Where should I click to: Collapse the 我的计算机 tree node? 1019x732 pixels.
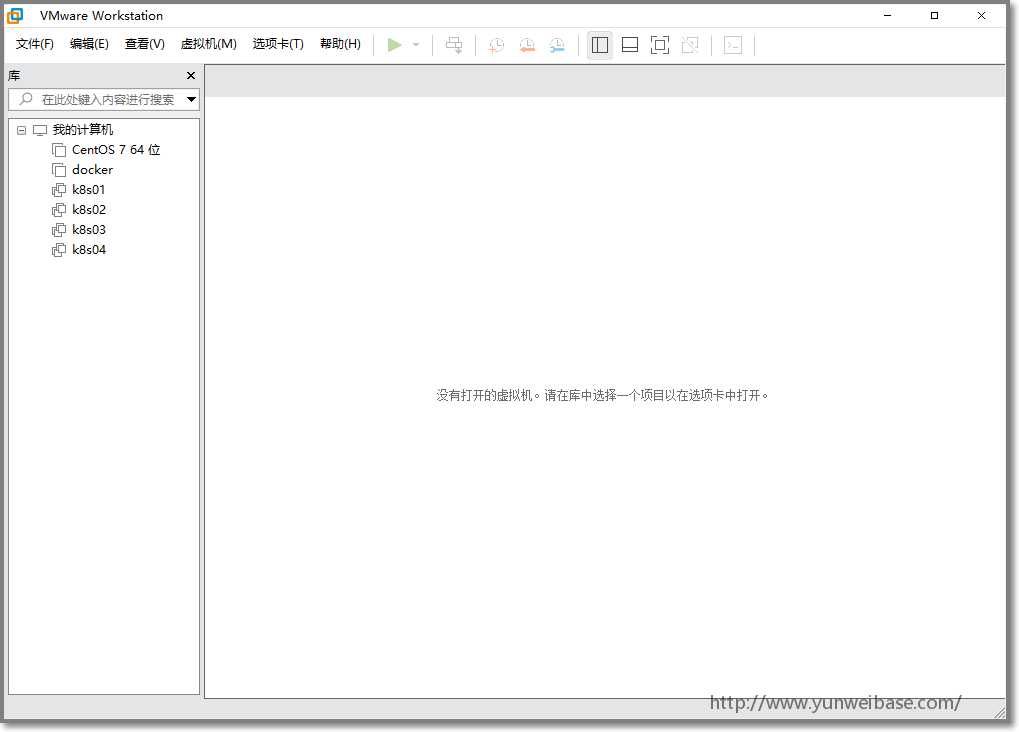tap(21, 131)
